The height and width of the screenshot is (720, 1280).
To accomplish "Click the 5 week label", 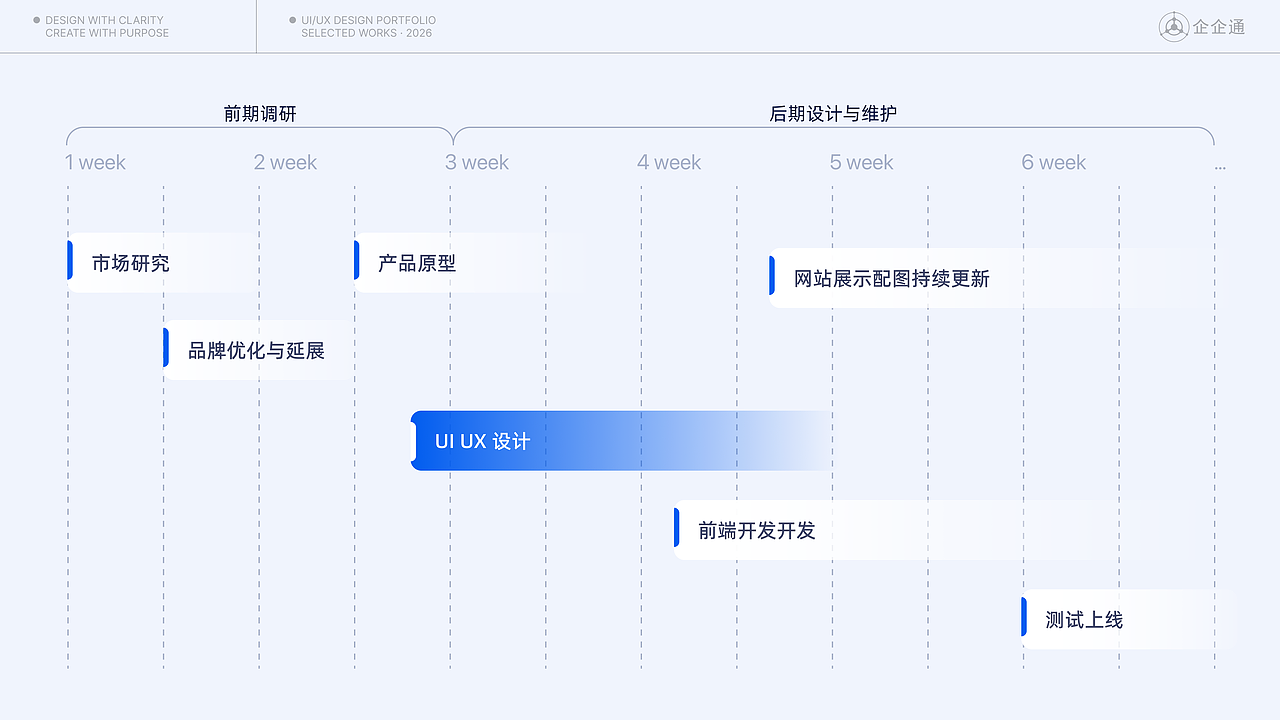I will click(x=861, y=163).
